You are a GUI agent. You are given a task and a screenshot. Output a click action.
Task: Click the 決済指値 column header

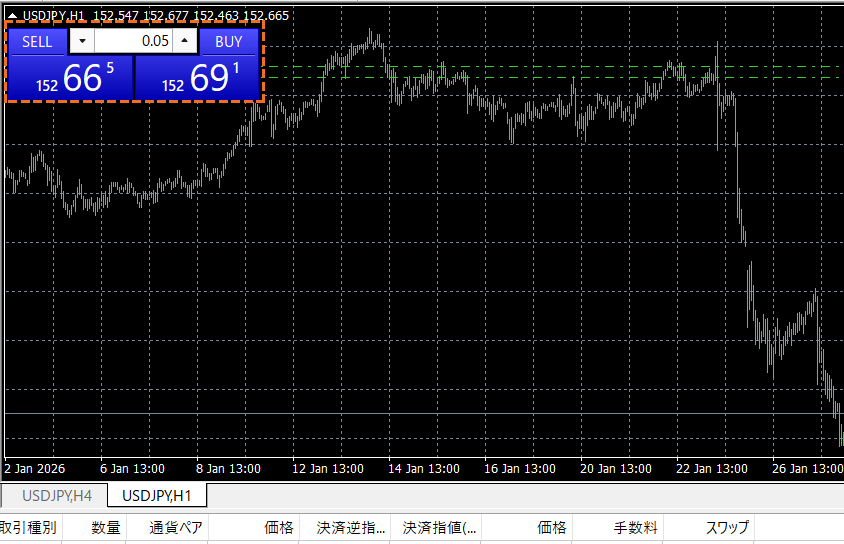pyautogui.click(x=440, y=528)
